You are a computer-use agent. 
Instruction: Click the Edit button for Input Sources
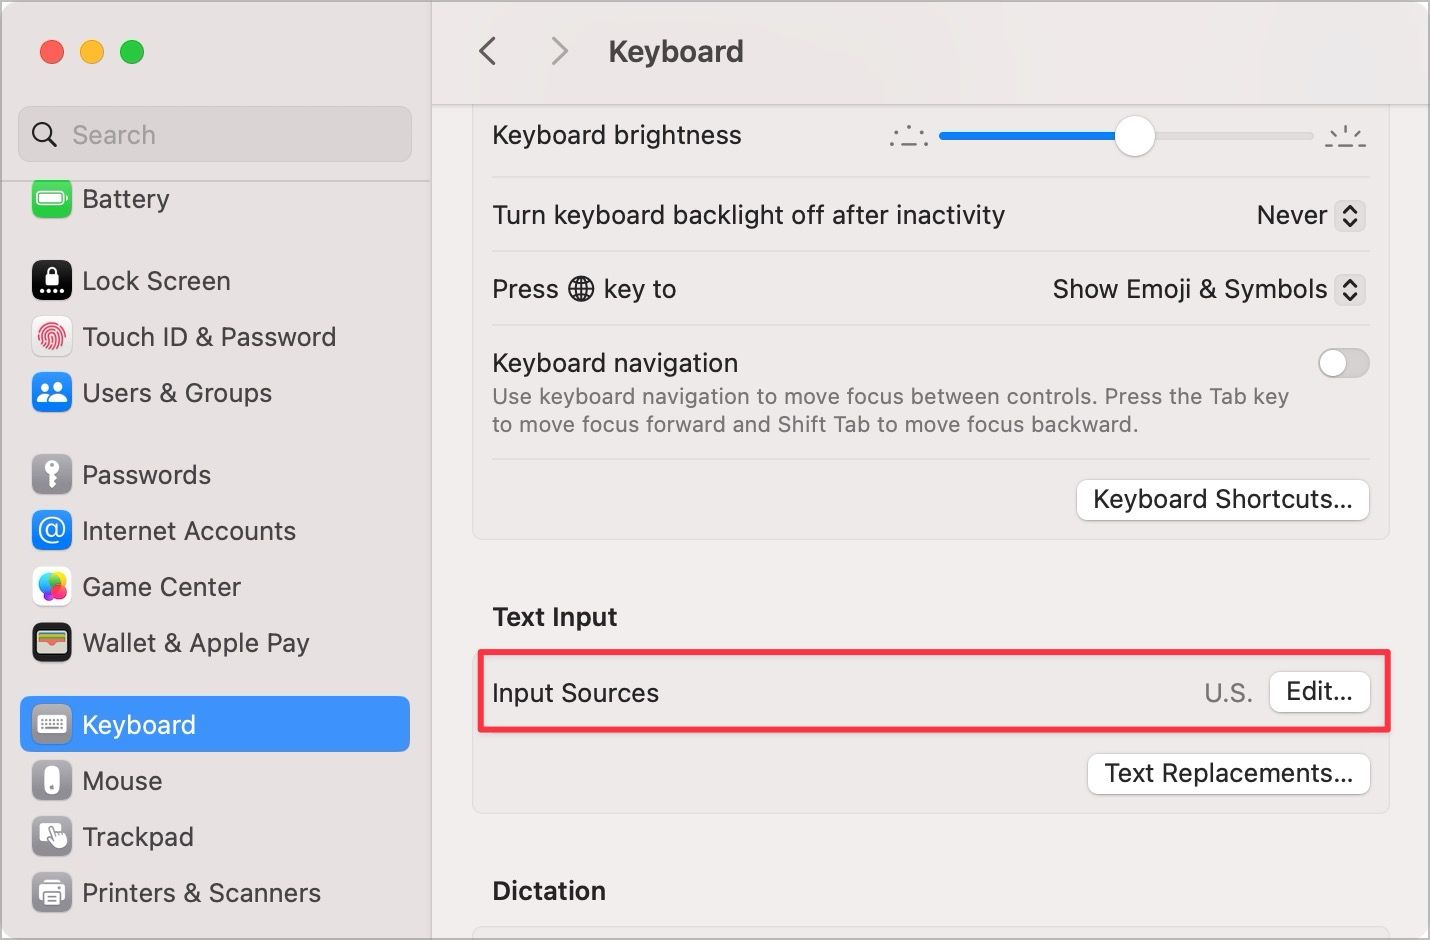tap(1319, 691)
